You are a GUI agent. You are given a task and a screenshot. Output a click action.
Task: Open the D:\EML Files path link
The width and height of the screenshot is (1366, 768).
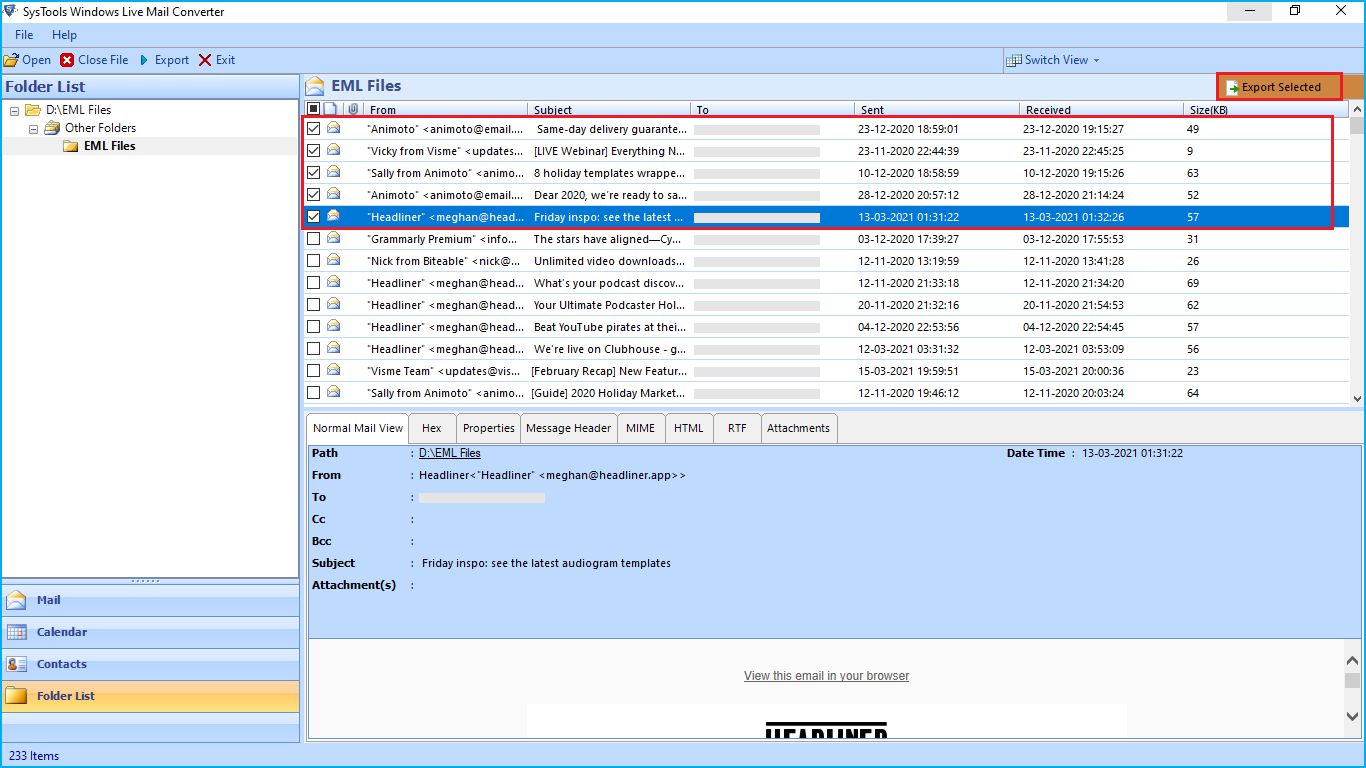click(449, 453)
